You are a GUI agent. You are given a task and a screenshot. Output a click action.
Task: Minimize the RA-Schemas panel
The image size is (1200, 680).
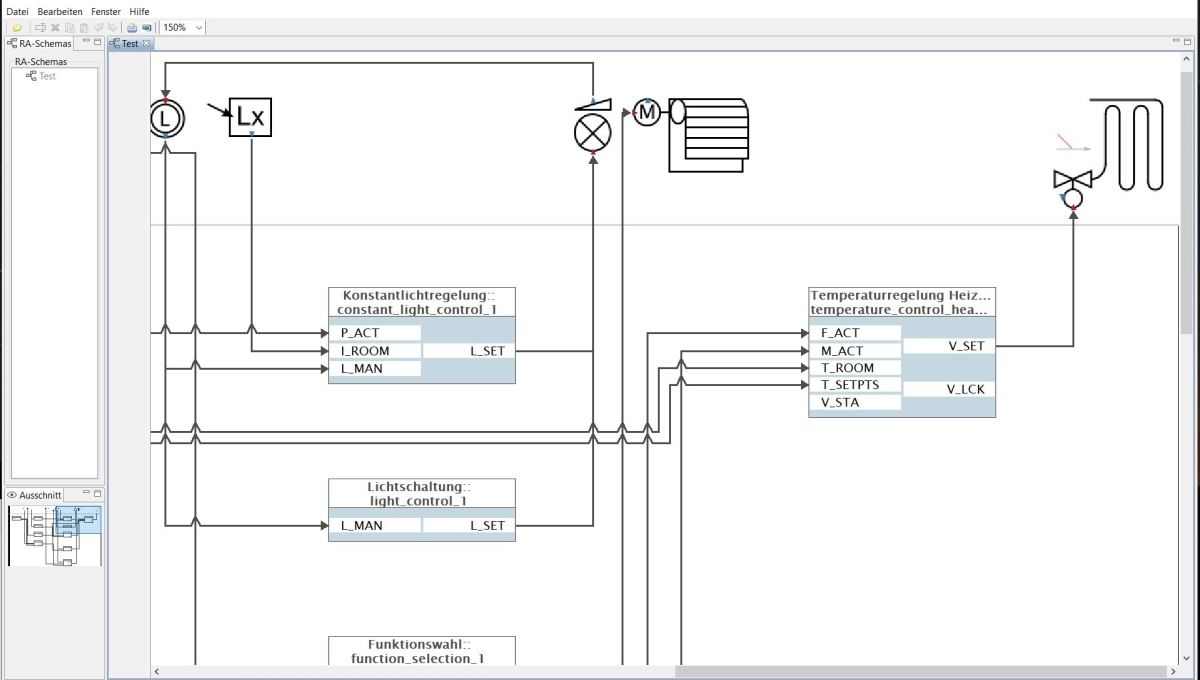tap(86, 43)
